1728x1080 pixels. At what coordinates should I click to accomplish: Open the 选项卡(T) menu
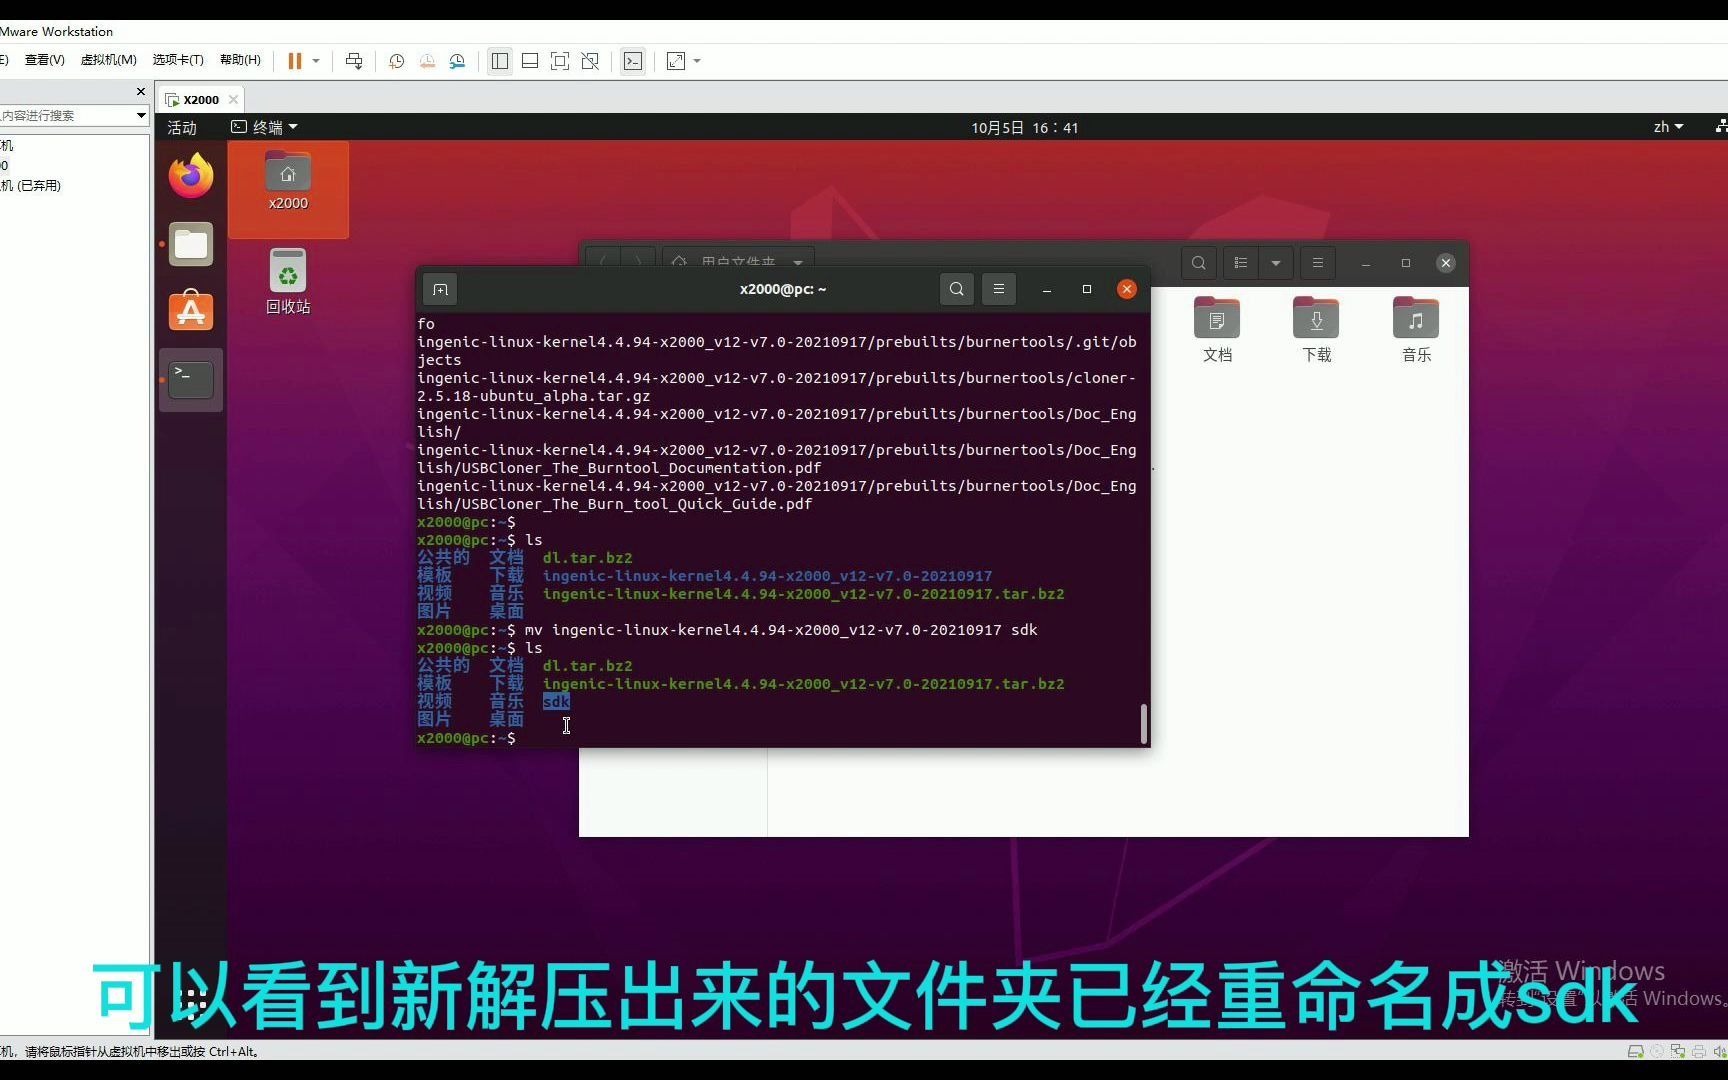click(178, 60)
